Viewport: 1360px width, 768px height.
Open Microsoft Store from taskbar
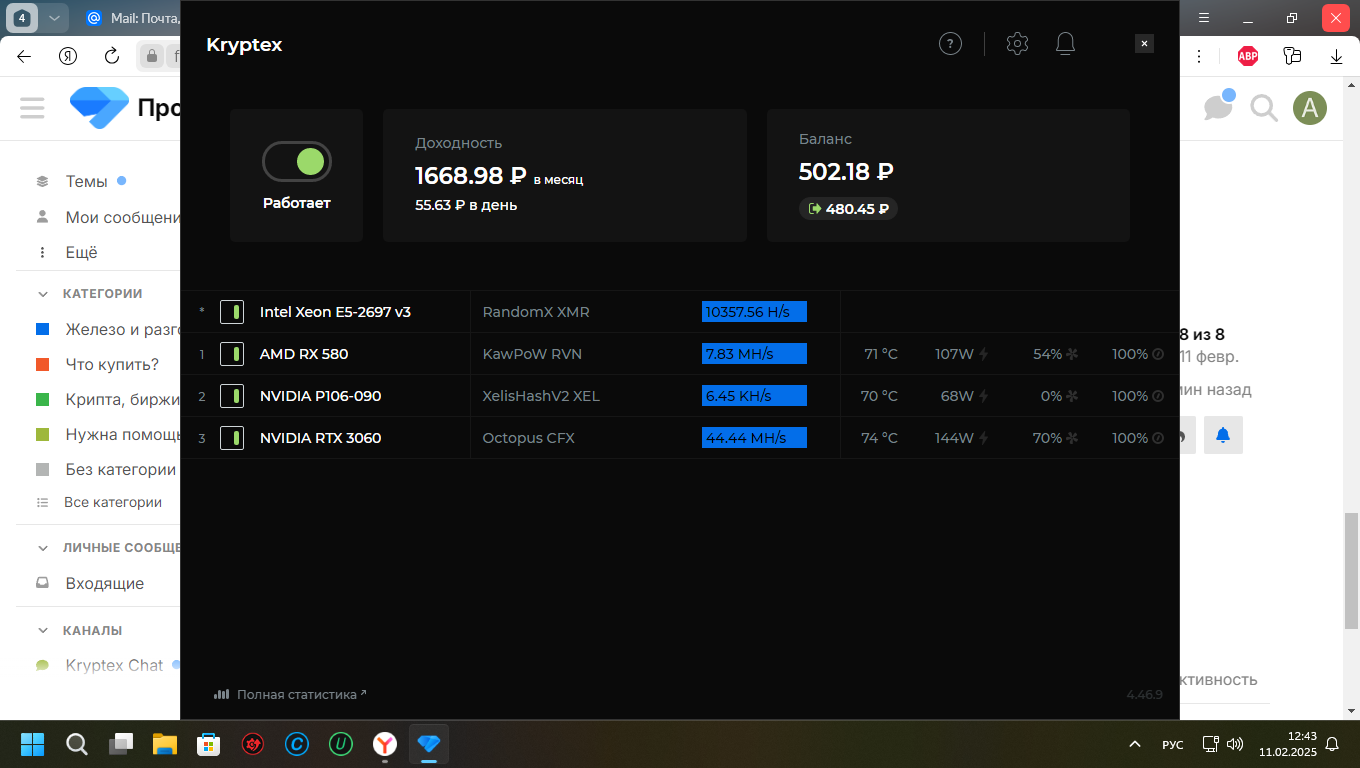208,744
